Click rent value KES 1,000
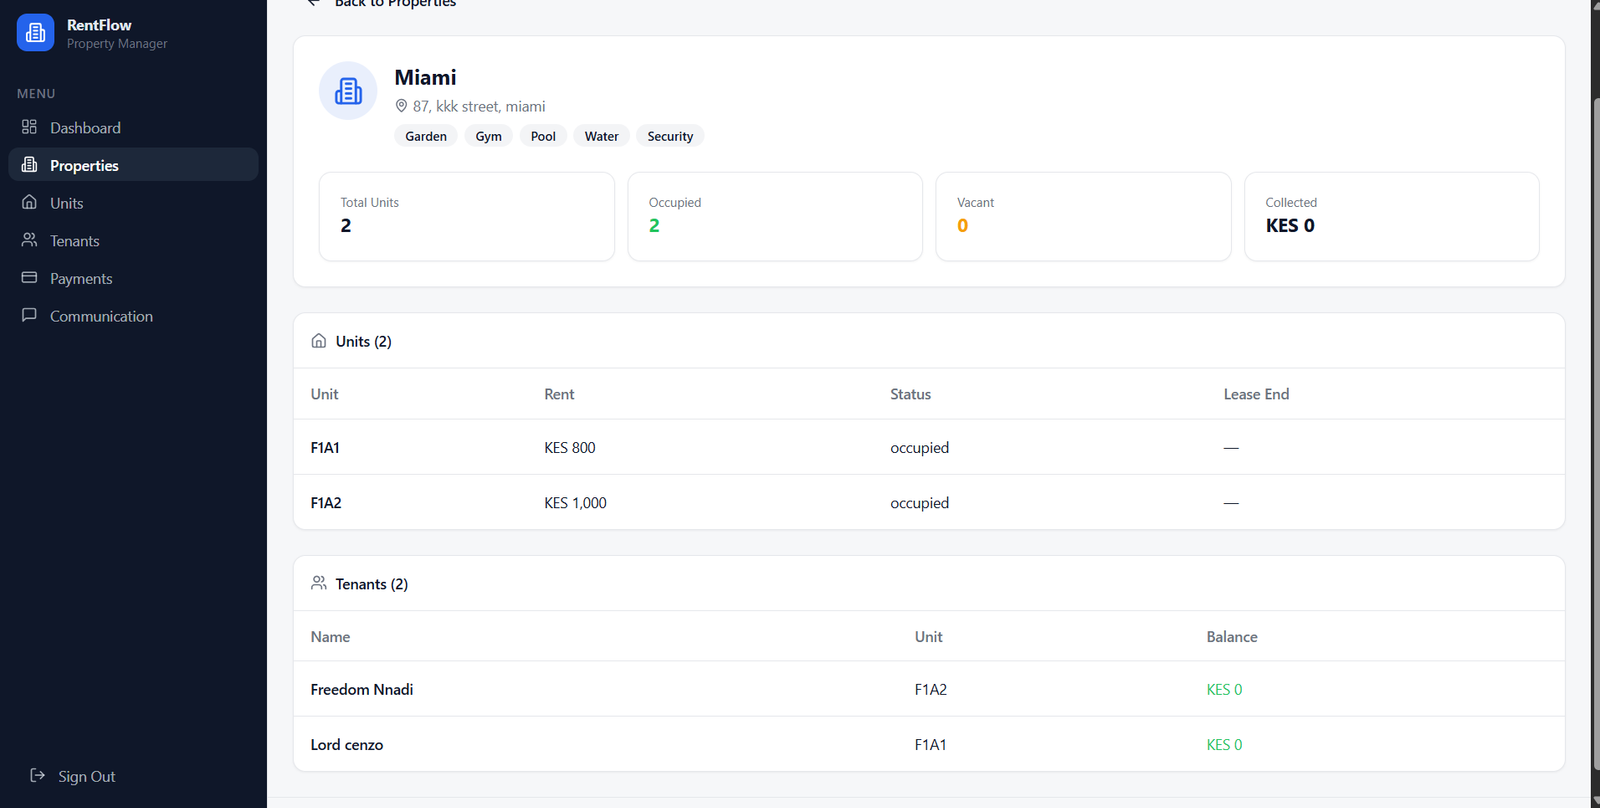 575,502
